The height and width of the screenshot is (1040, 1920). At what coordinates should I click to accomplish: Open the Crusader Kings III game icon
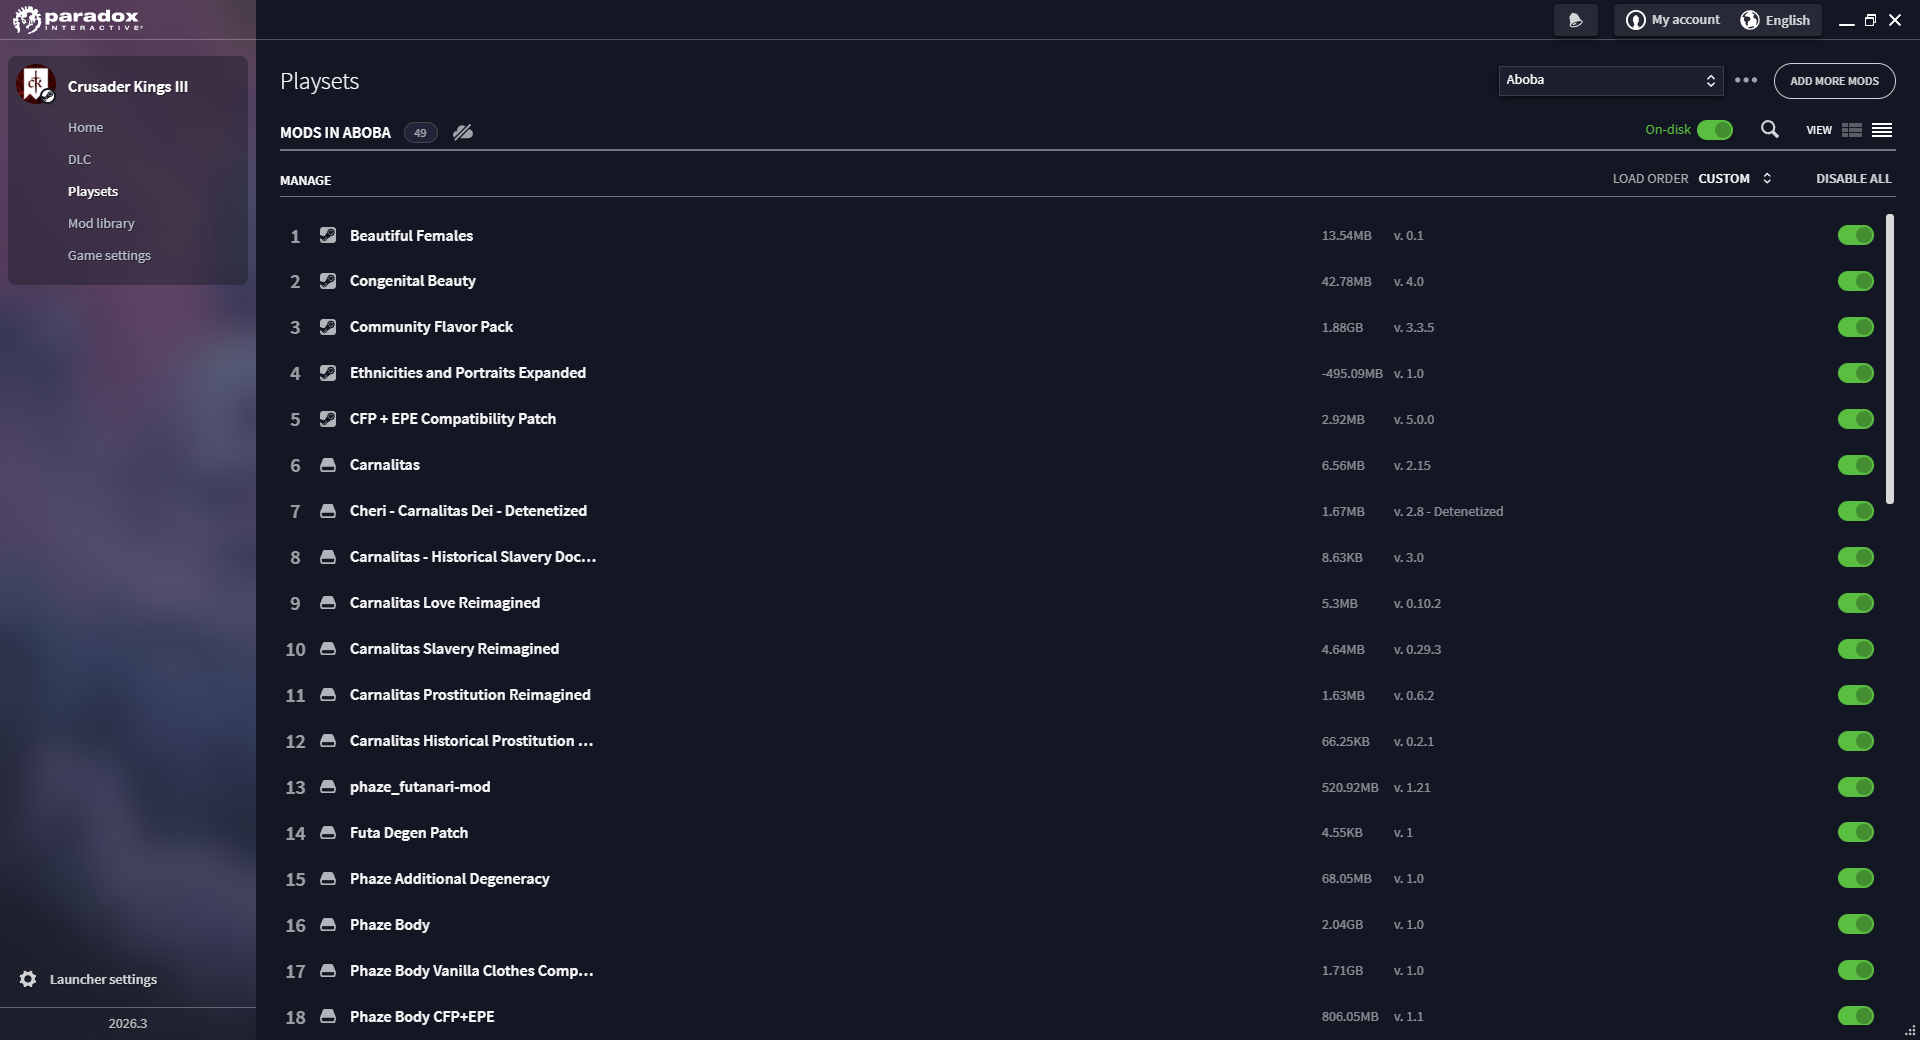pos(36,85)
